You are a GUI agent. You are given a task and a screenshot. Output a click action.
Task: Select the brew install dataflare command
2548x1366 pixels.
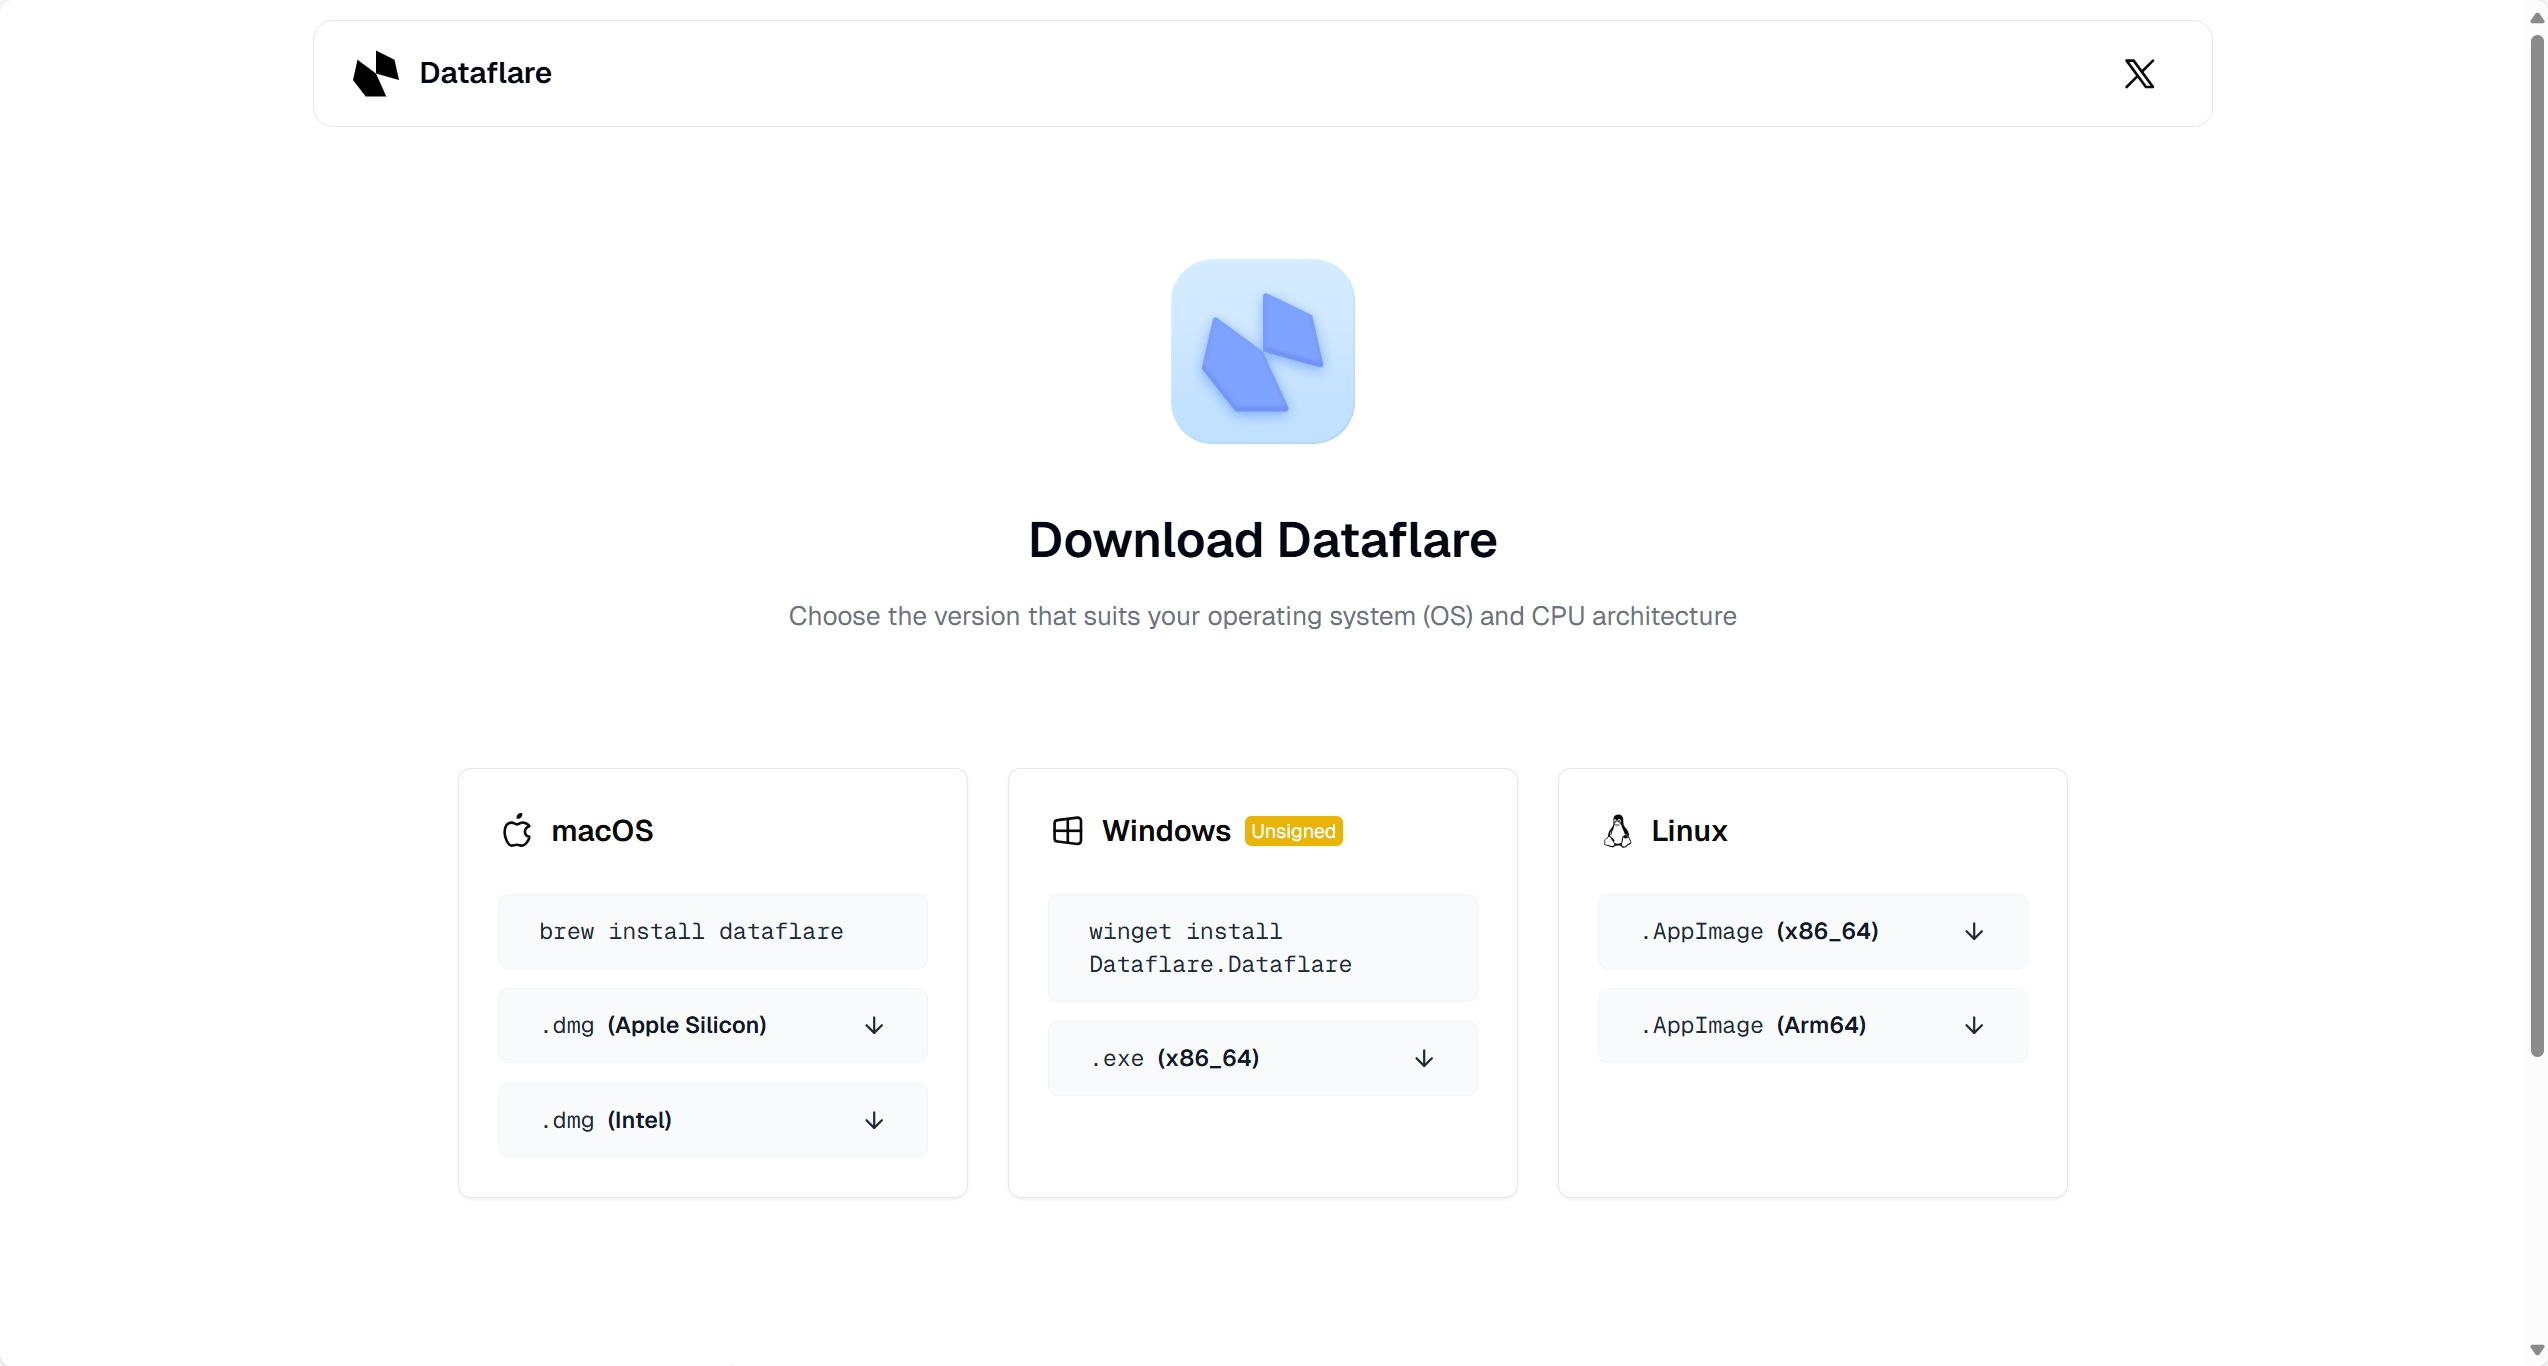click(x=691, y=932)
